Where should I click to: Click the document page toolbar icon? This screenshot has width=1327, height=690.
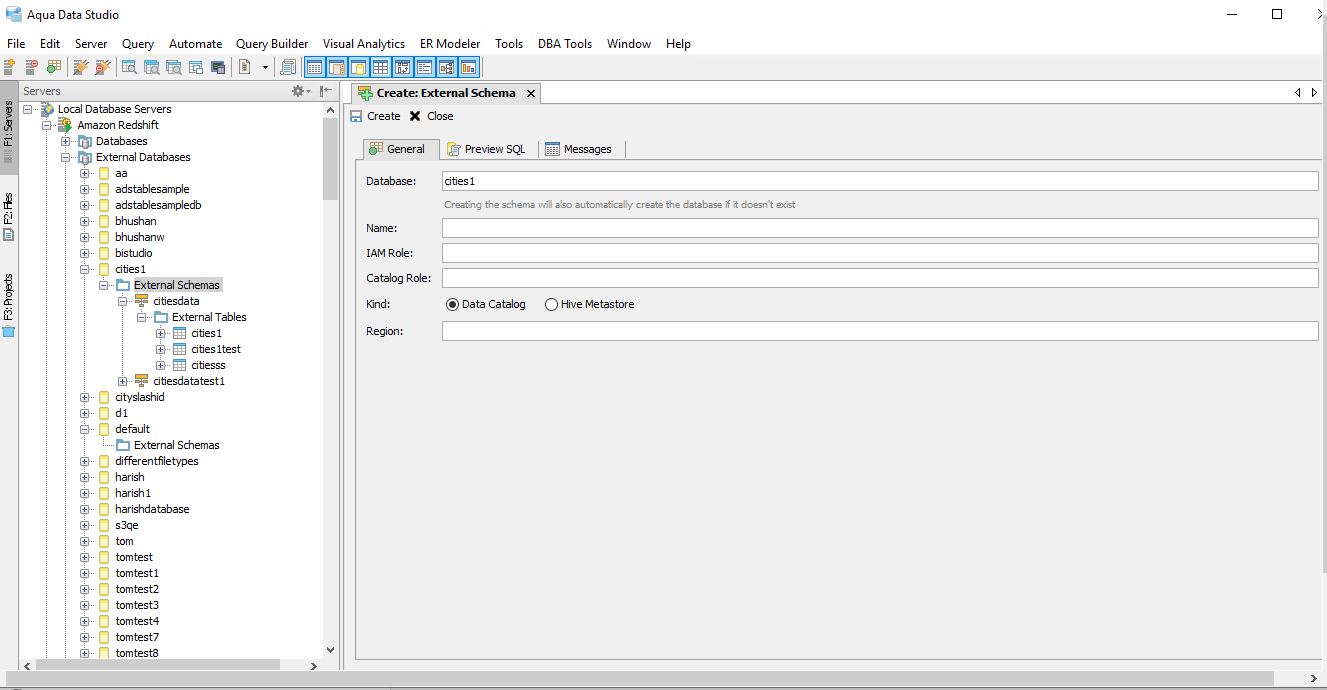(245, 67)
